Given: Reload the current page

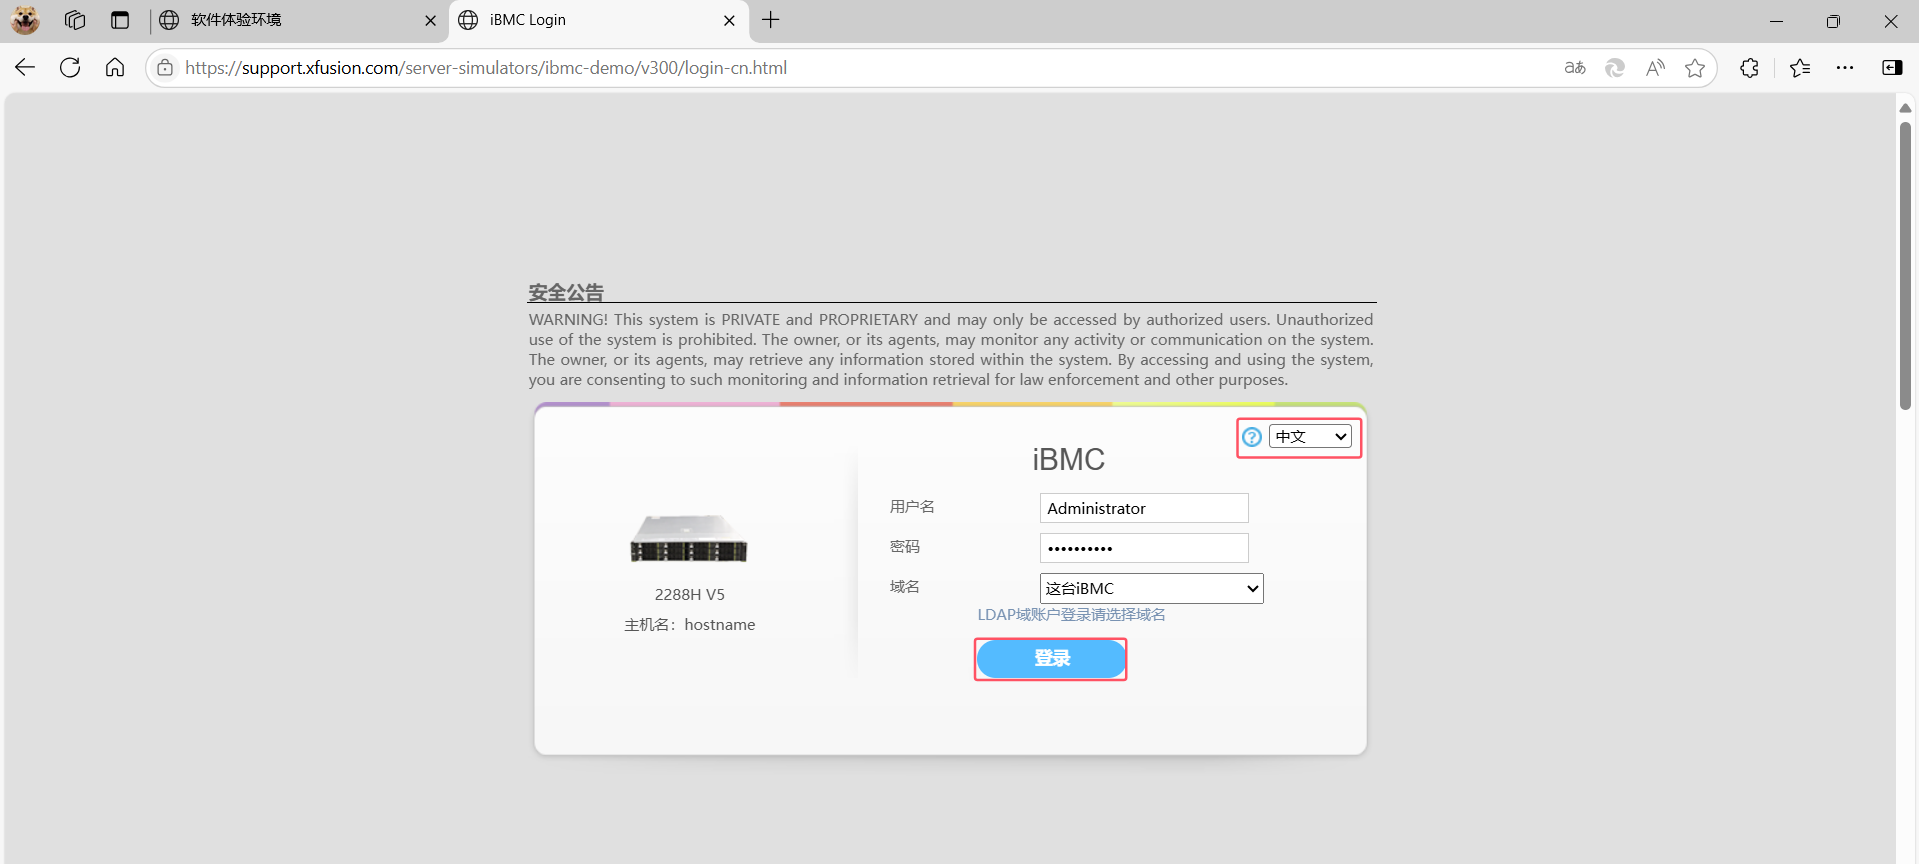Looking at the screenshot, I should tap(70, 67).
